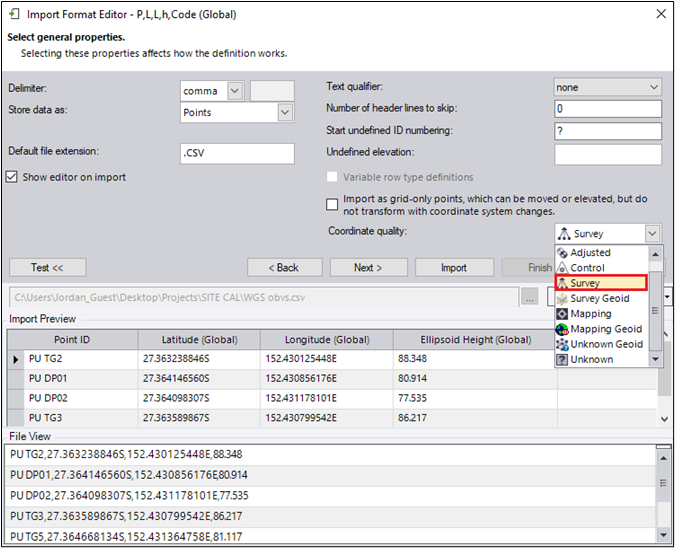Image resolution: width=675 pixels, height=548 pixels.
Task: Open the Delimiter comma dropdown
Action: [x=235, y=91]
